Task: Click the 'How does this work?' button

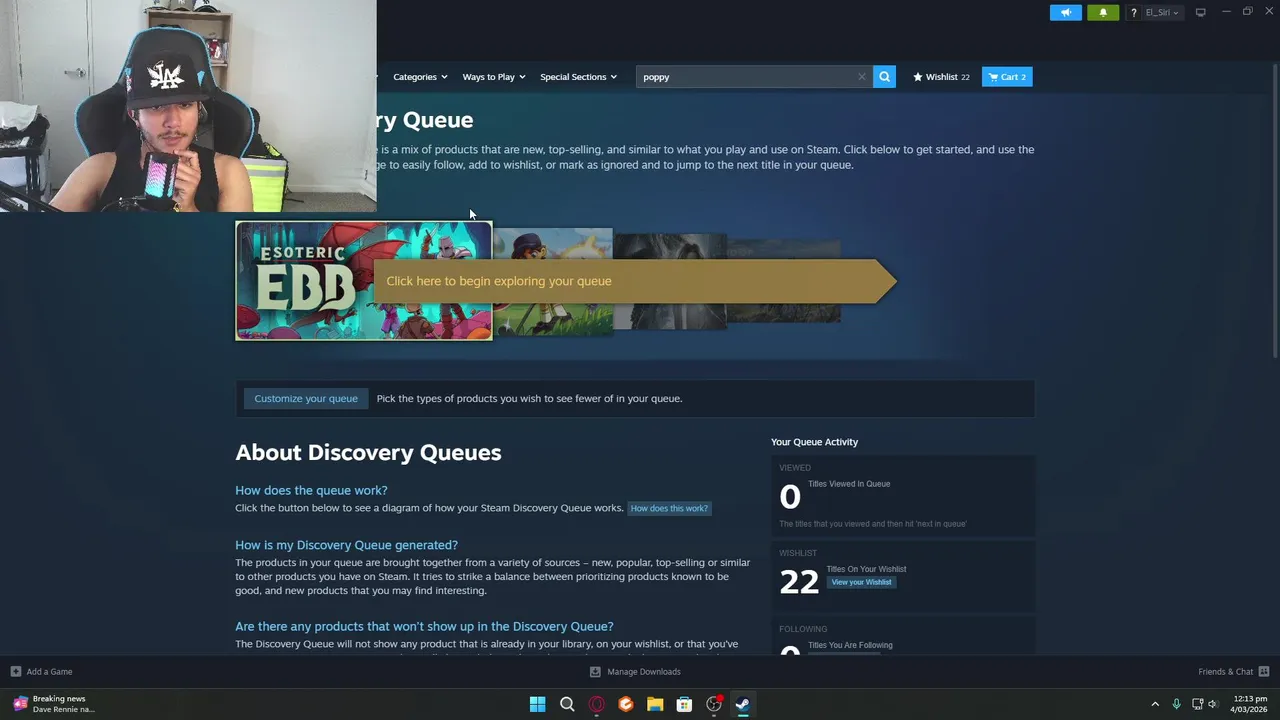Action: pos(669,508)
